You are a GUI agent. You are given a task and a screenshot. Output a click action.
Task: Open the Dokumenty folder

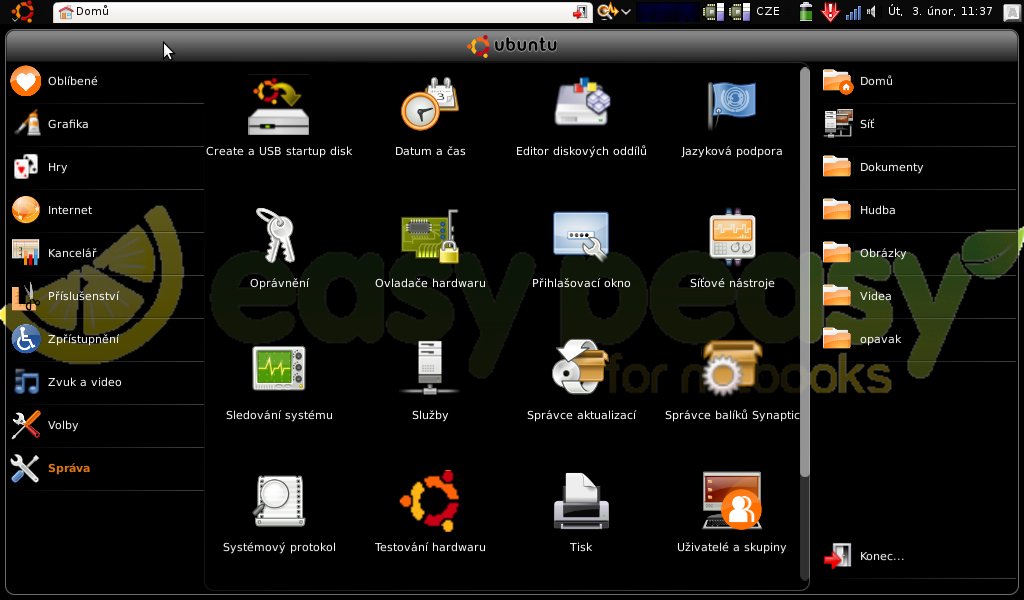(919, 167)
